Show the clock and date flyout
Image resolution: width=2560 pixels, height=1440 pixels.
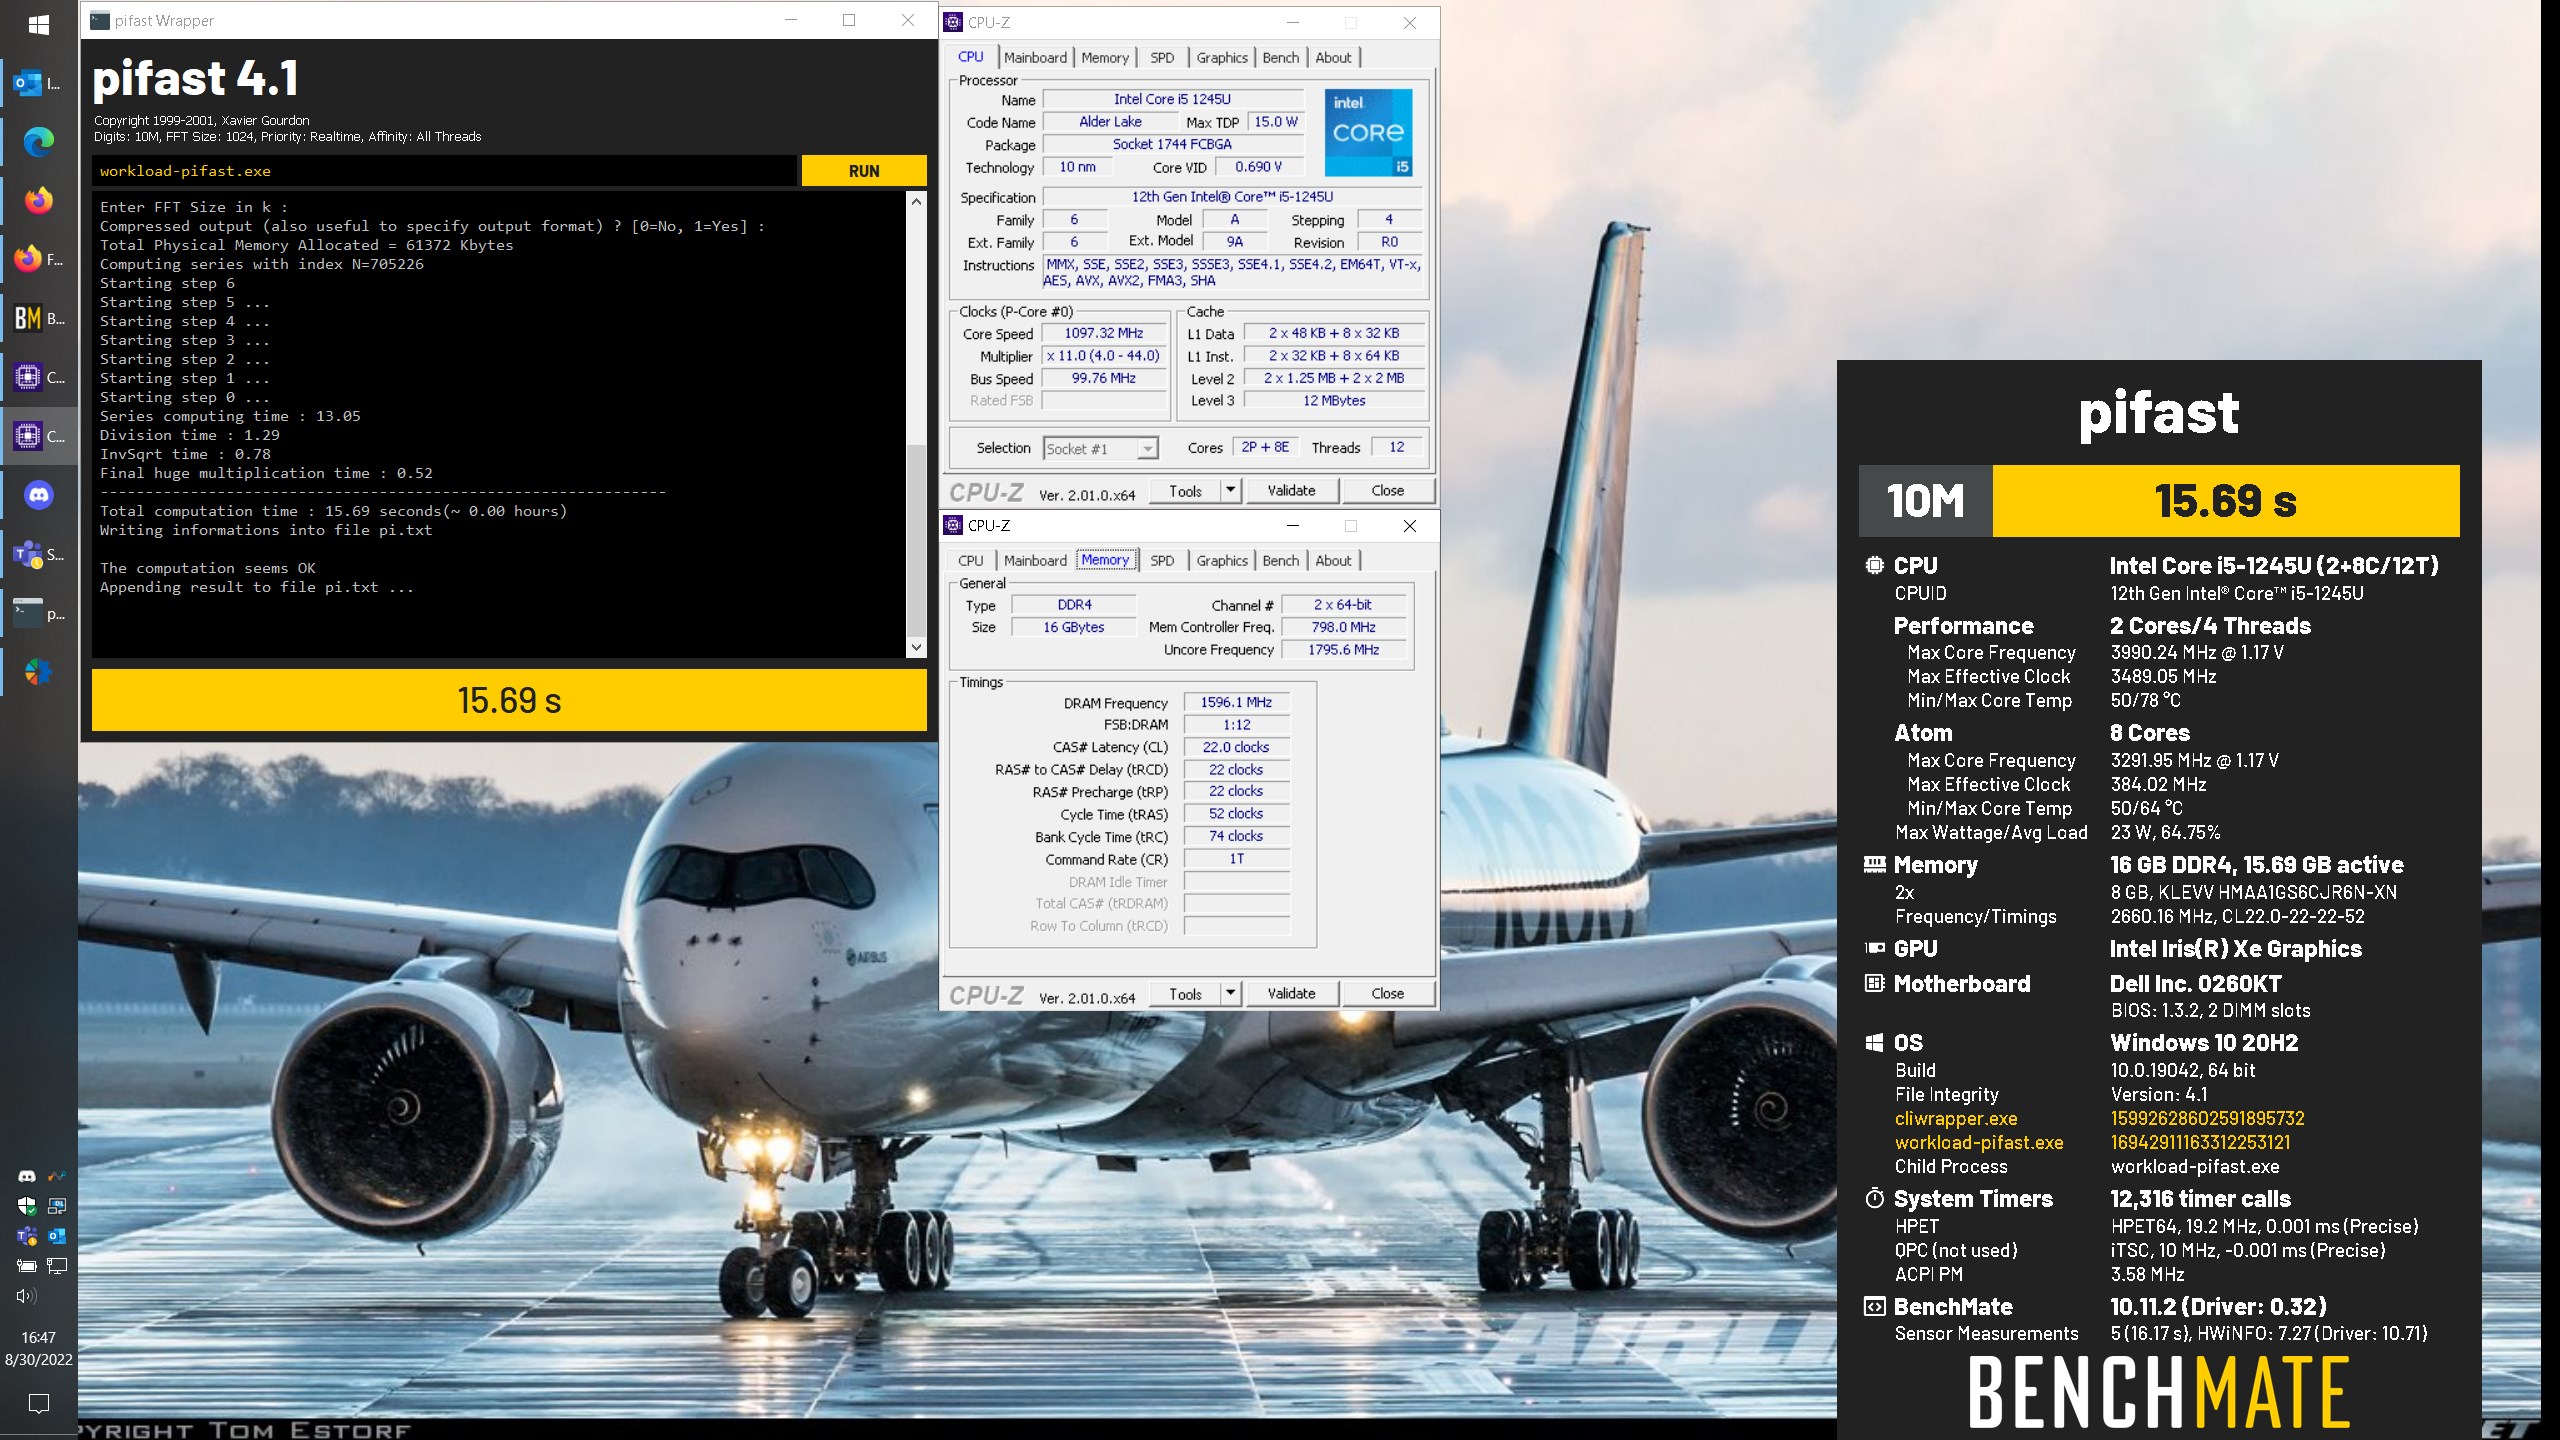coord(39,1348)
